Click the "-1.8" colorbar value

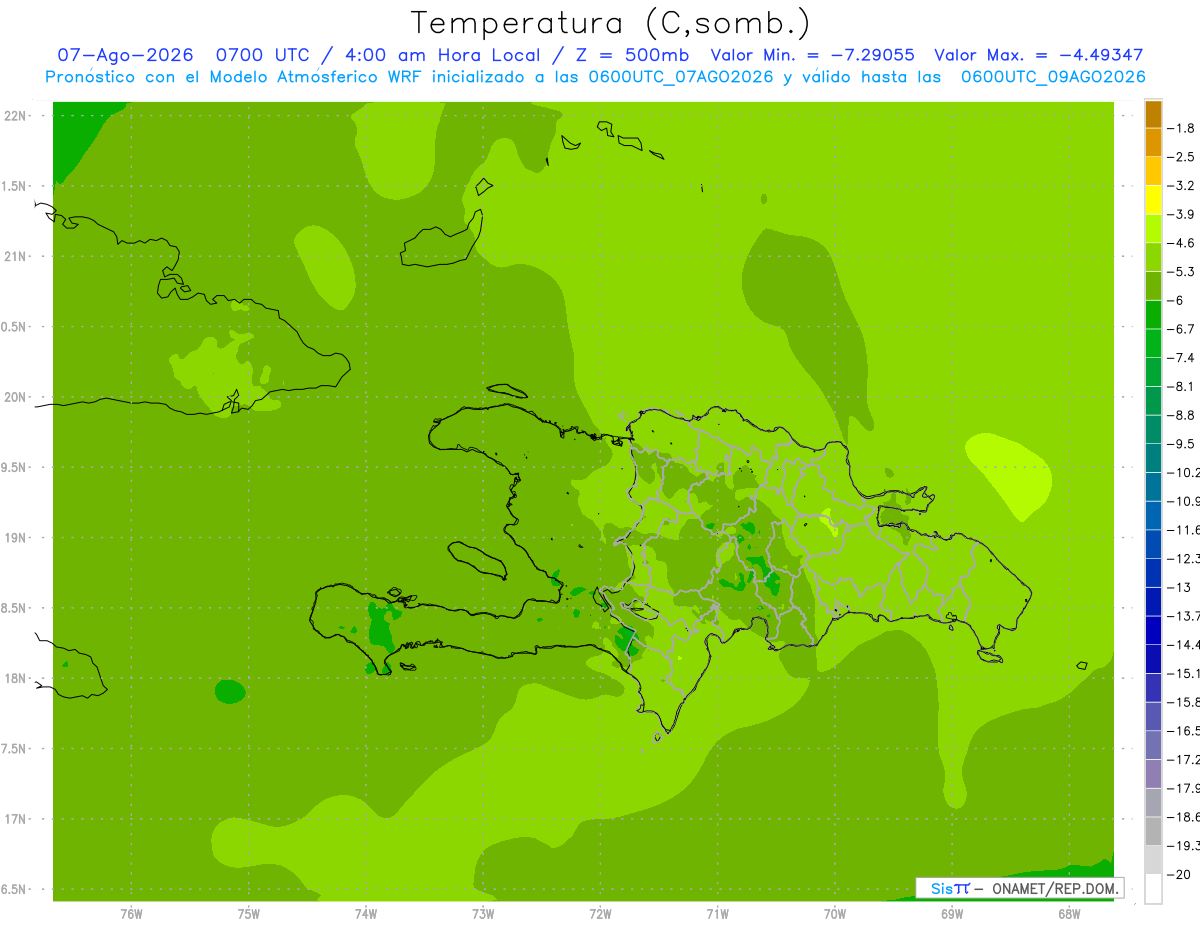(1181, 128)
